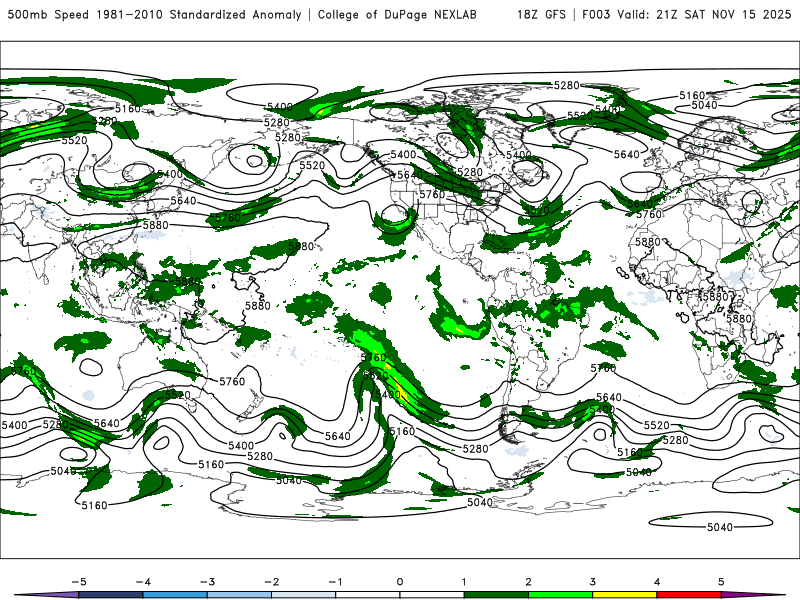
Task: Click the purple arrow below -5 on colorbar
Action: tap(47, 595)
